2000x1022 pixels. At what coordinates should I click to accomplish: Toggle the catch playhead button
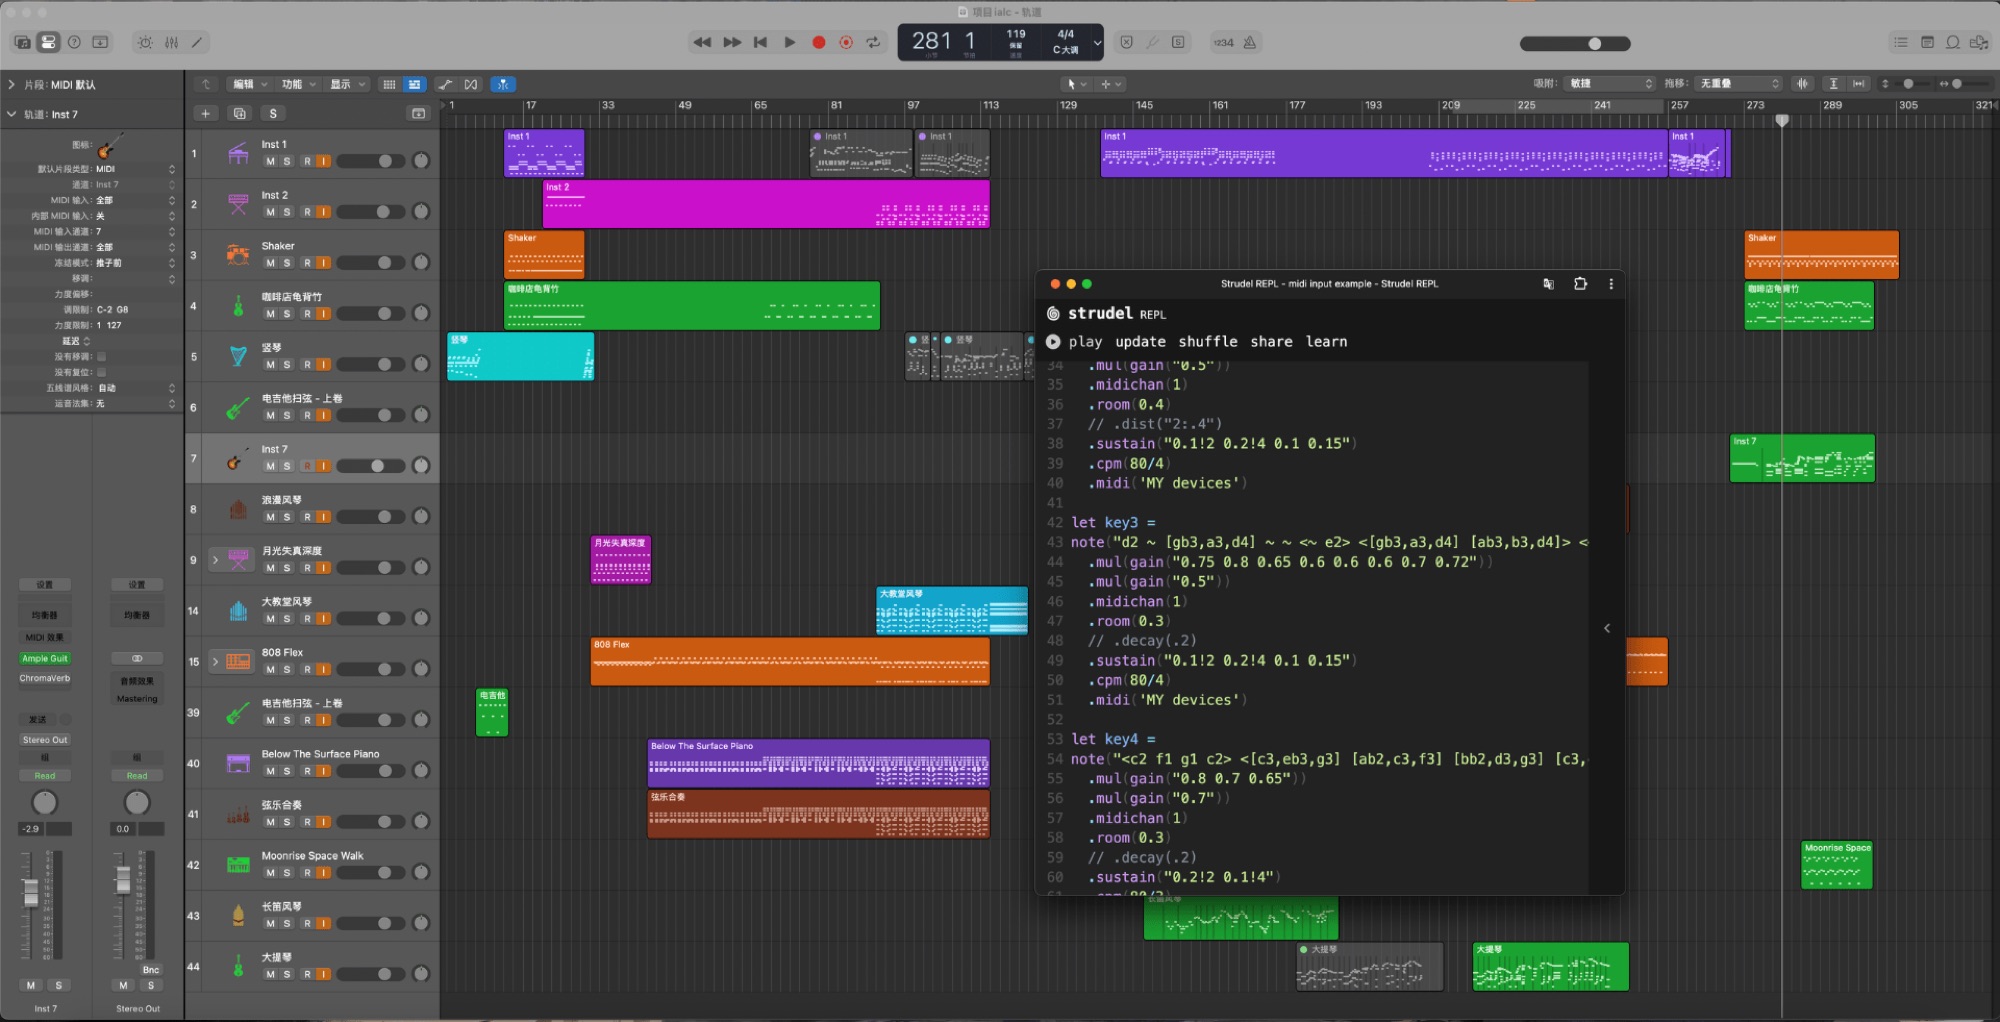click(503, 84)
